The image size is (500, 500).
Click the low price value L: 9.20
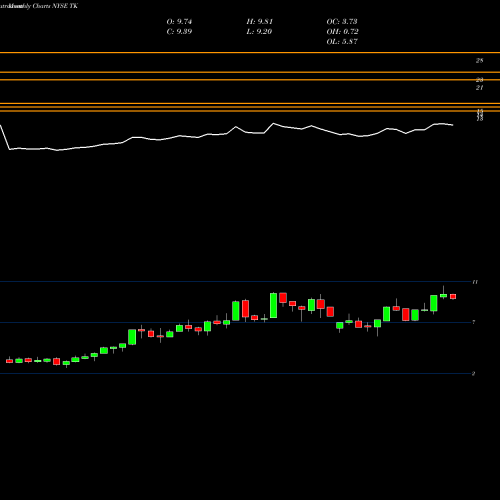tap(259, 32)
